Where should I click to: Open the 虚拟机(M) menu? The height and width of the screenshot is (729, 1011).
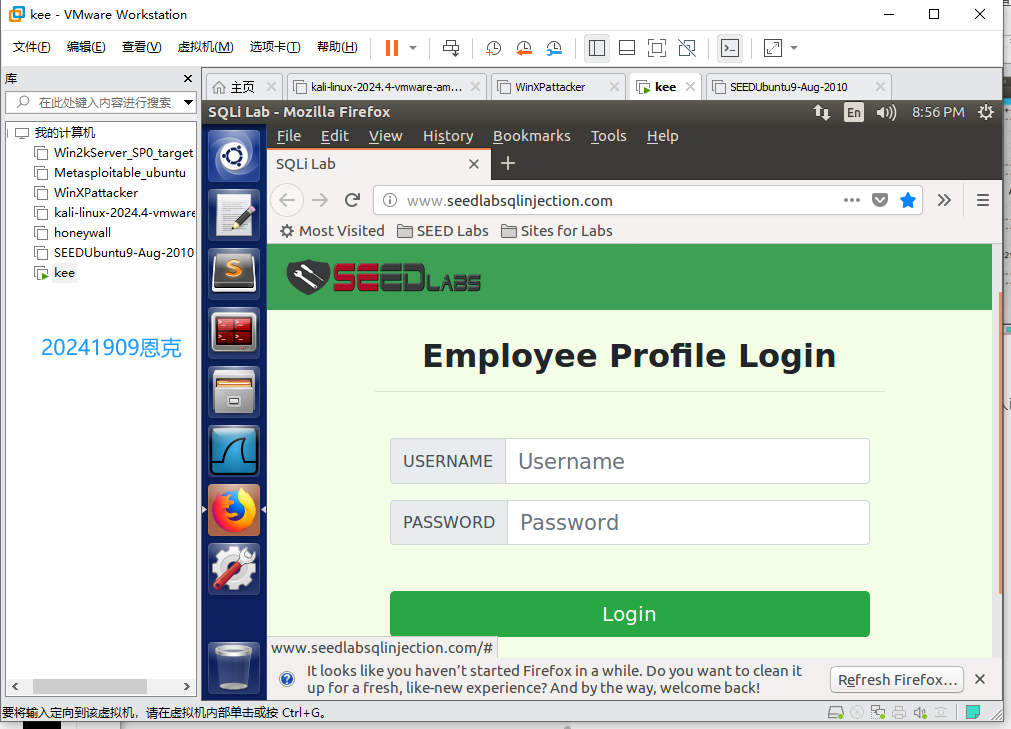pyautogui.click(x=205, y=47)
